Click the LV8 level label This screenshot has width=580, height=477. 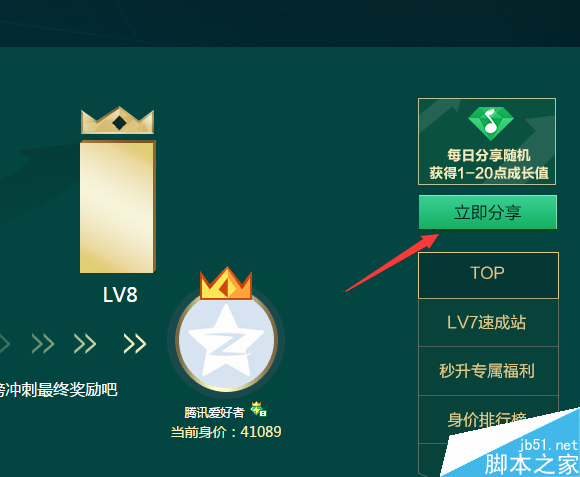pos(120,295)
